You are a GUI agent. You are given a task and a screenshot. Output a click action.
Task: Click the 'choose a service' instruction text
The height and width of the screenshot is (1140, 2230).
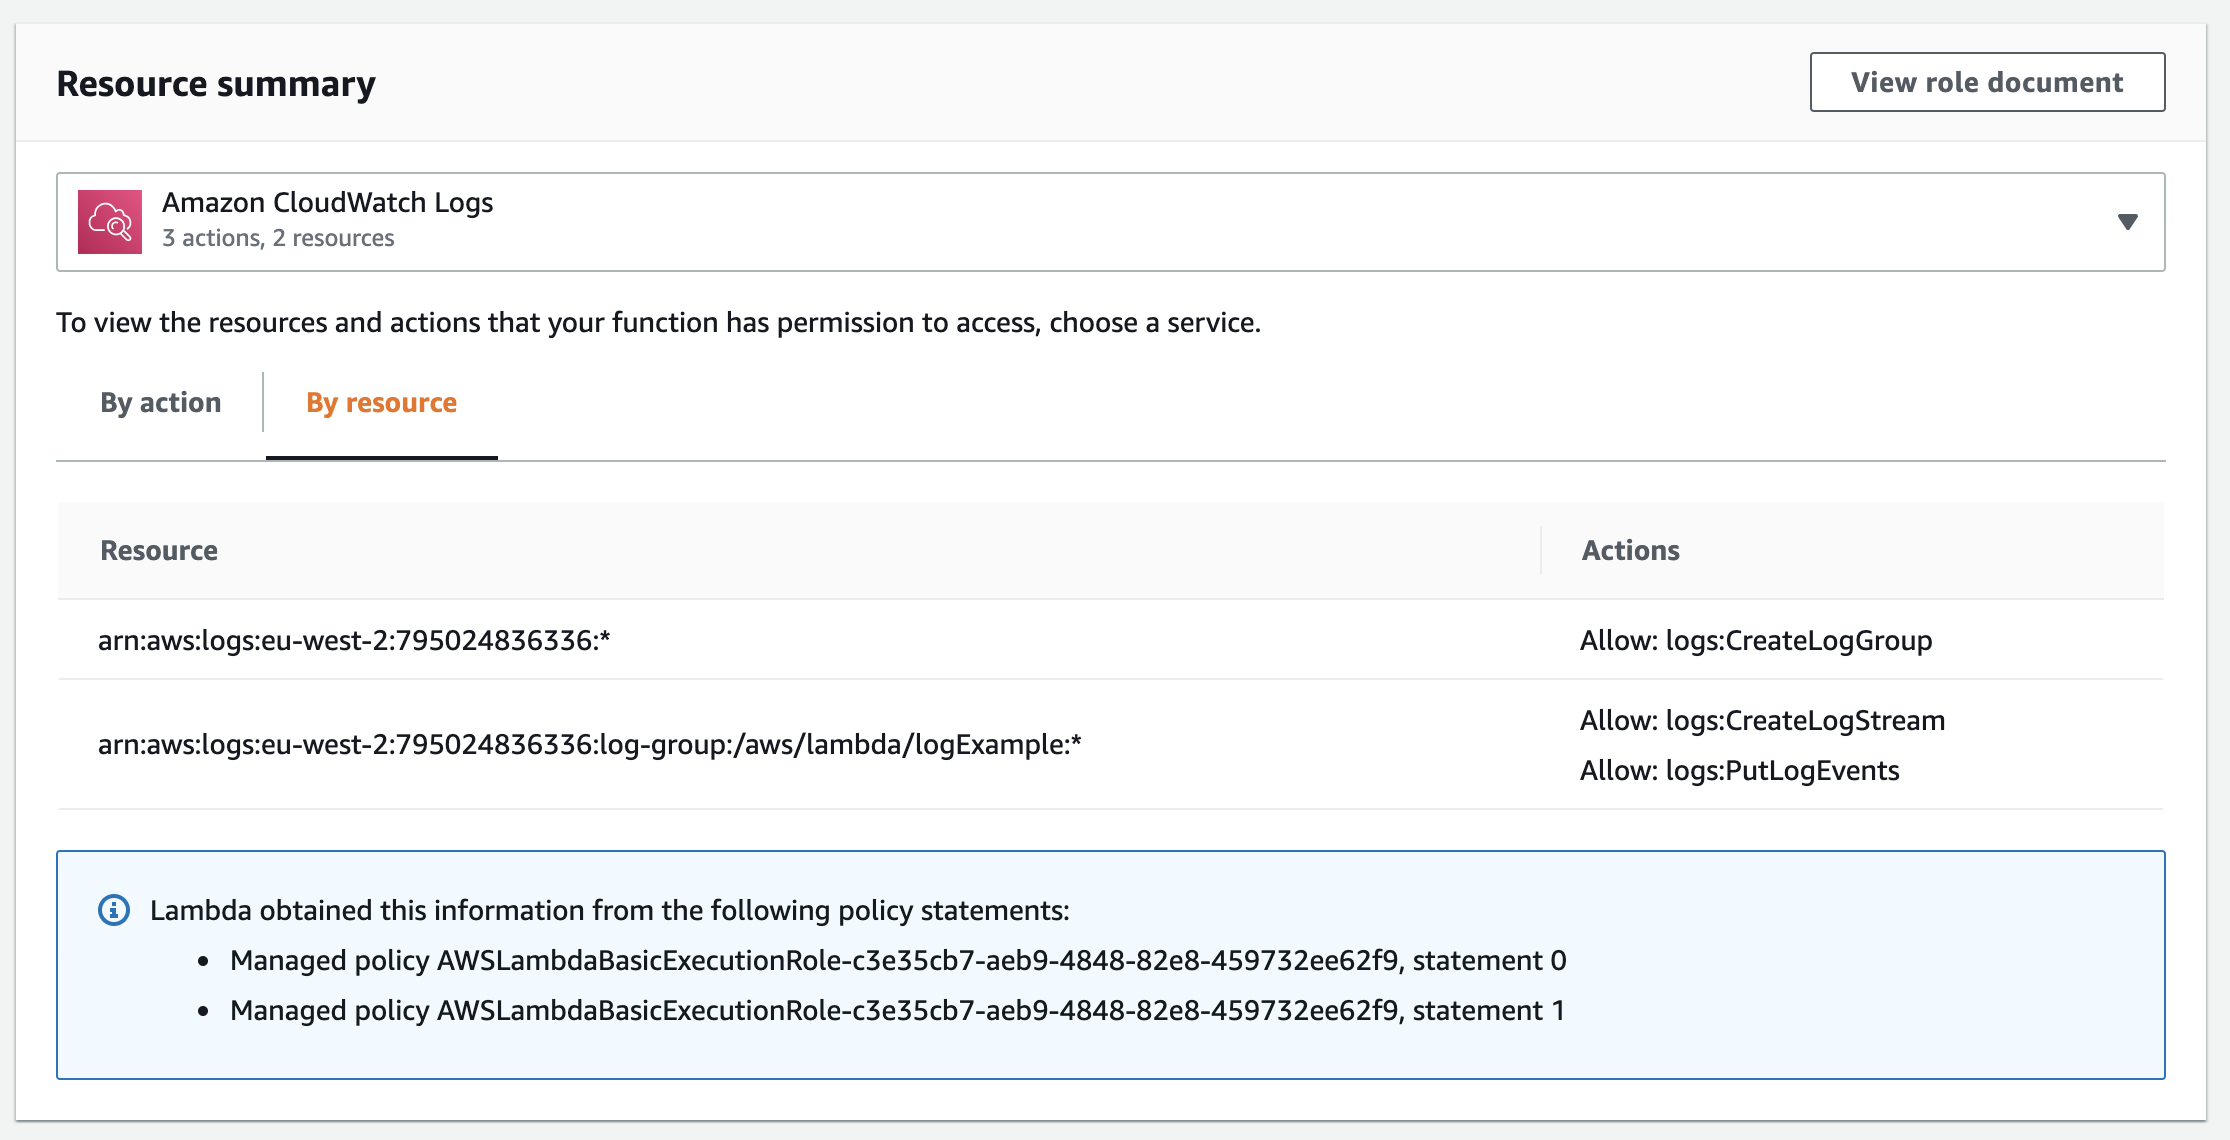tap(658, 323)
